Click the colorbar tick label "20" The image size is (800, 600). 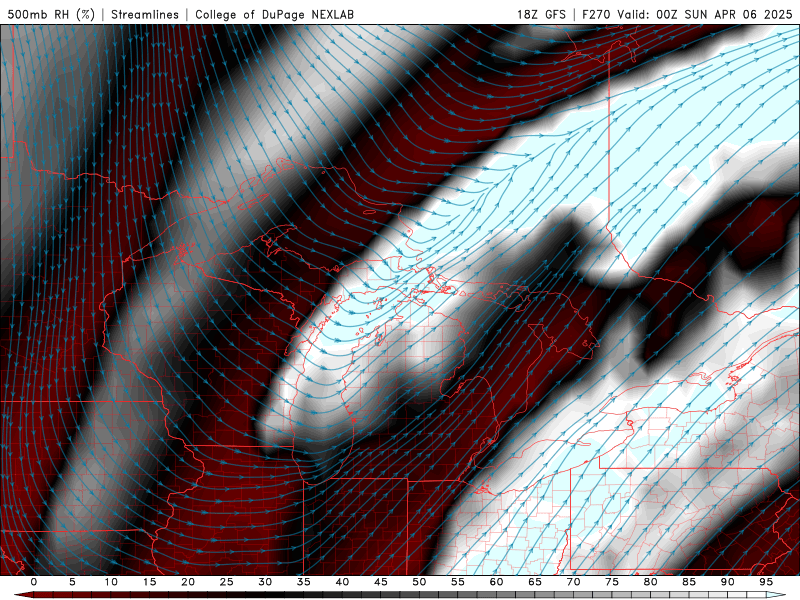coord(188,582)
